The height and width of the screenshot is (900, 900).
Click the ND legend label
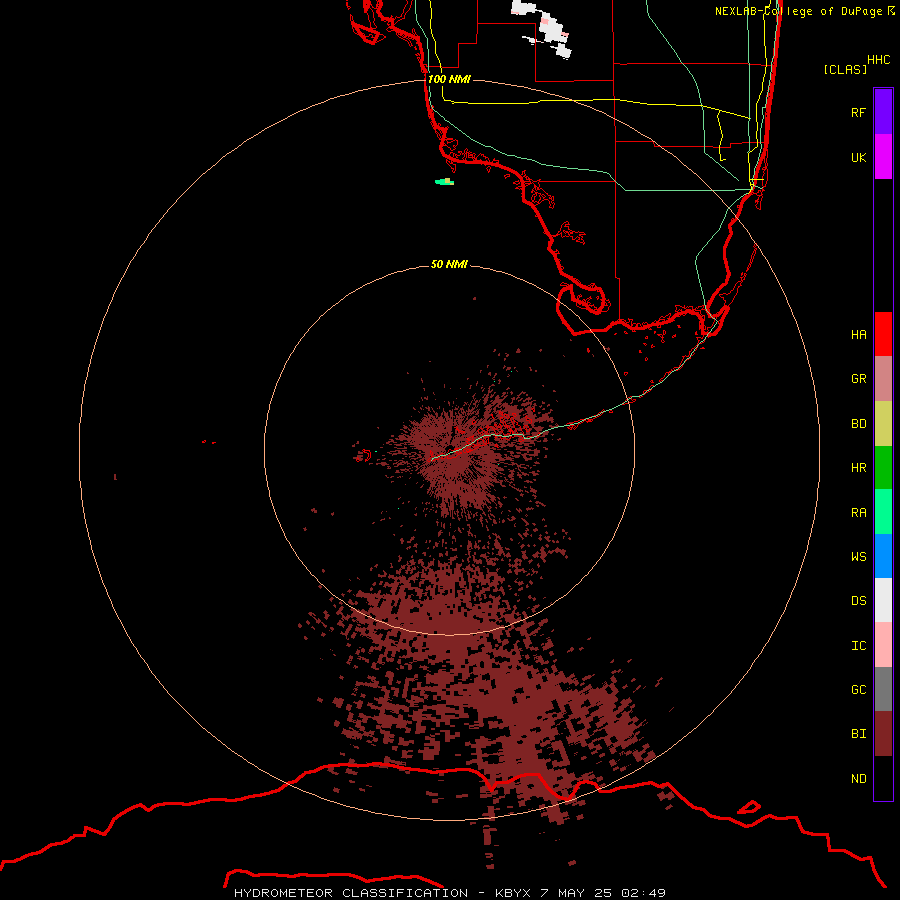[x=858, y=779]
